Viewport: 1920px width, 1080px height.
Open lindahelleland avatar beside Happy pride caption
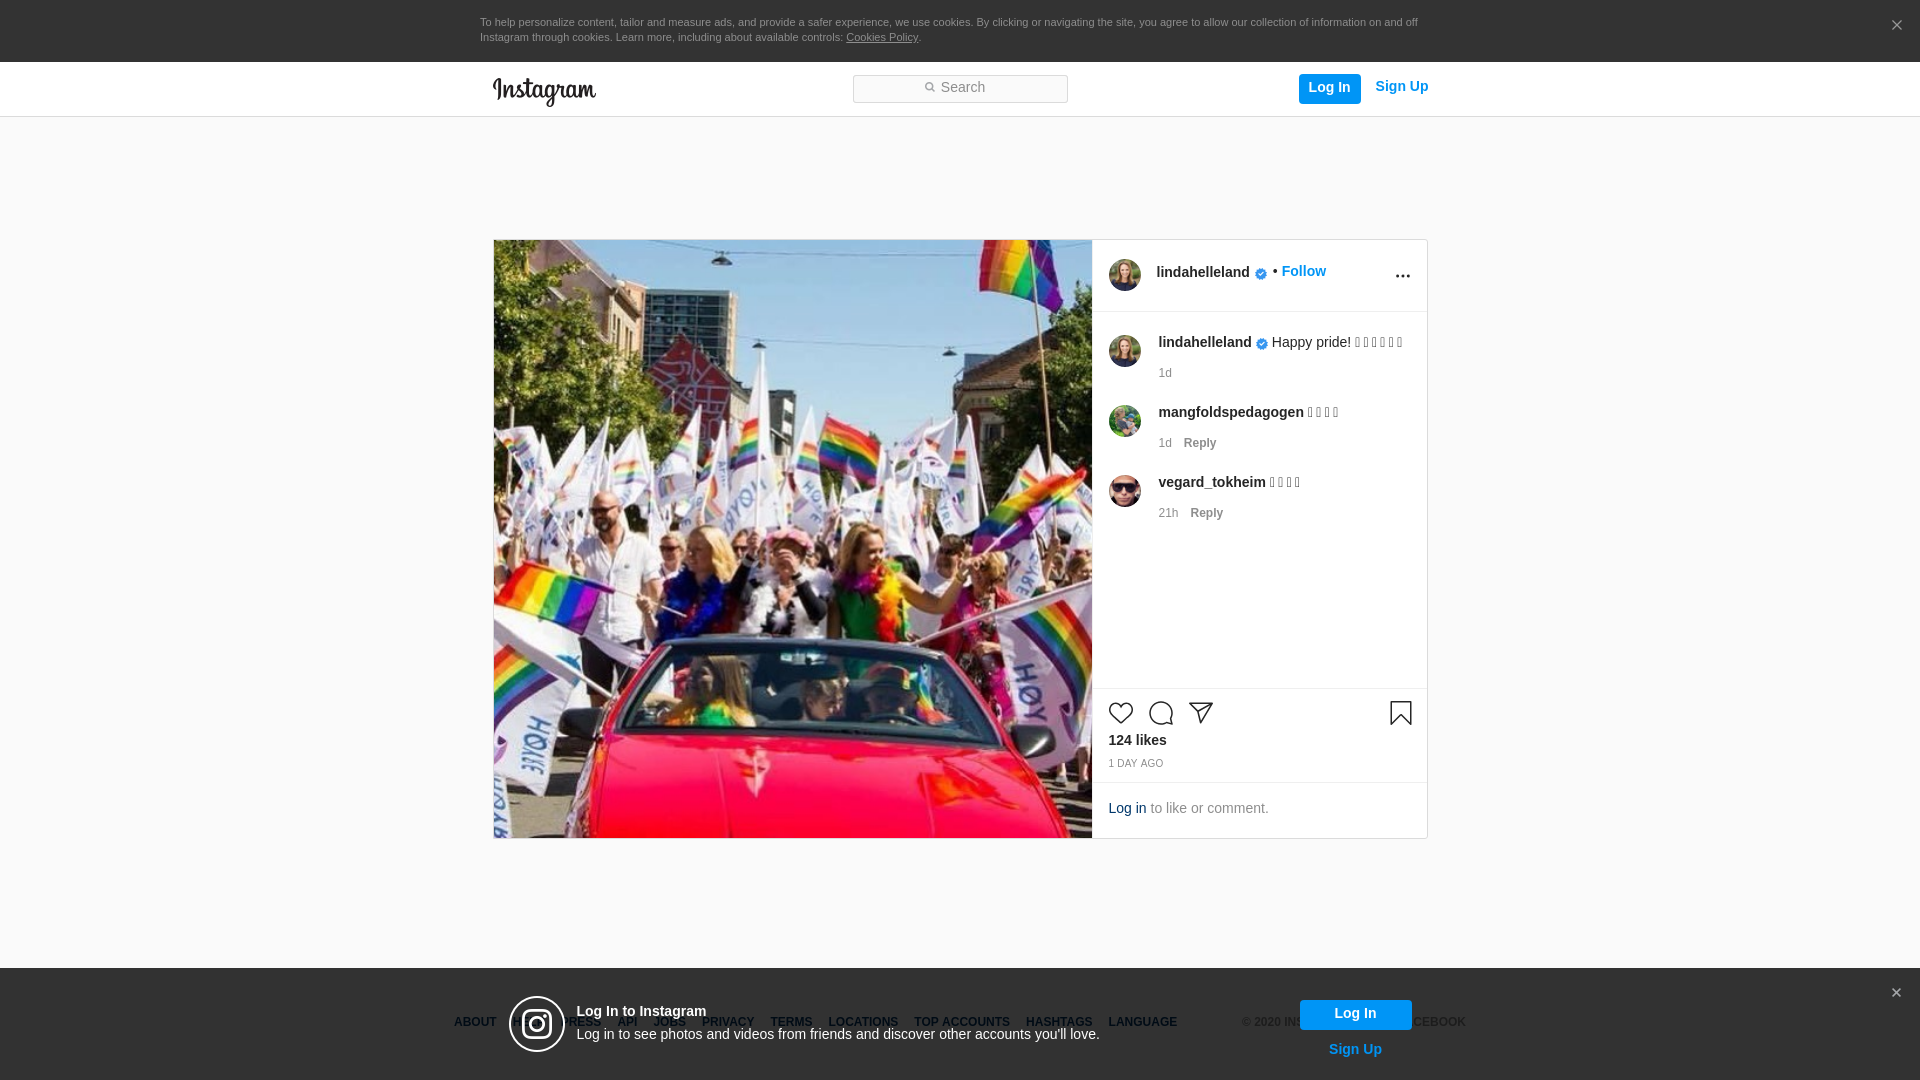(1124, 351)
